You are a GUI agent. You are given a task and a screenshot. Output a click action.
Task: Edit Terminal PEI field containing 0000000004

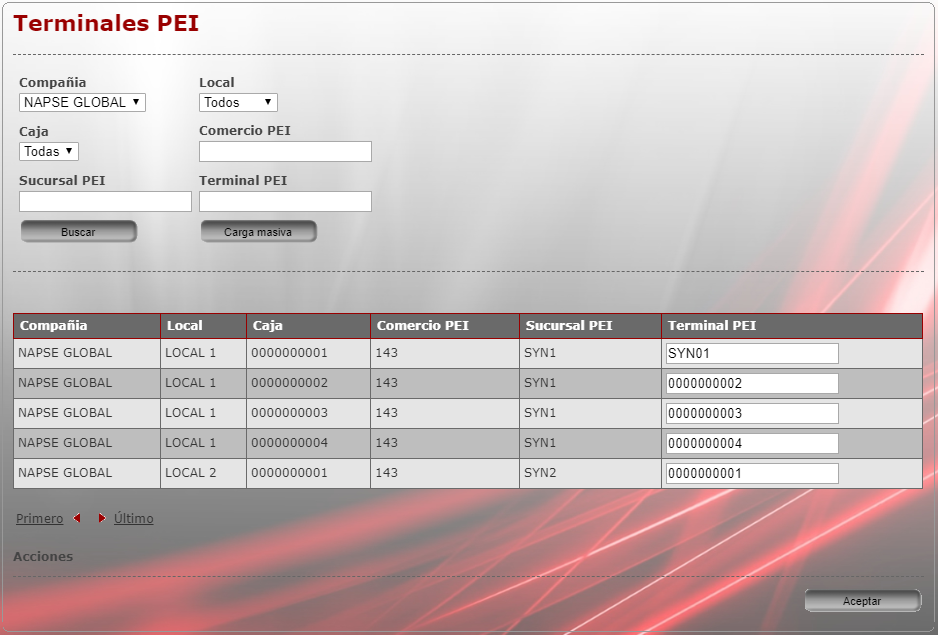(x=752, y=443)
